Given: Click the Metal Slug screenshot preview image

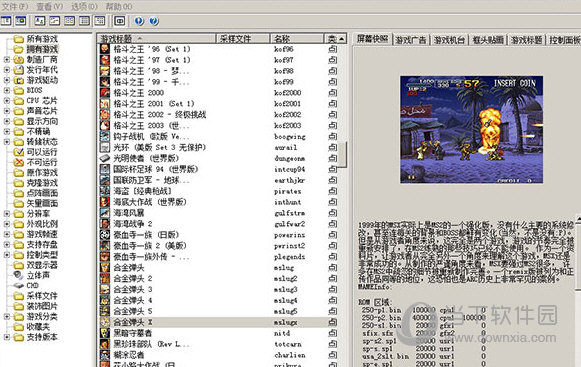Looking at the screenshot, I should (x=471, y=129).
